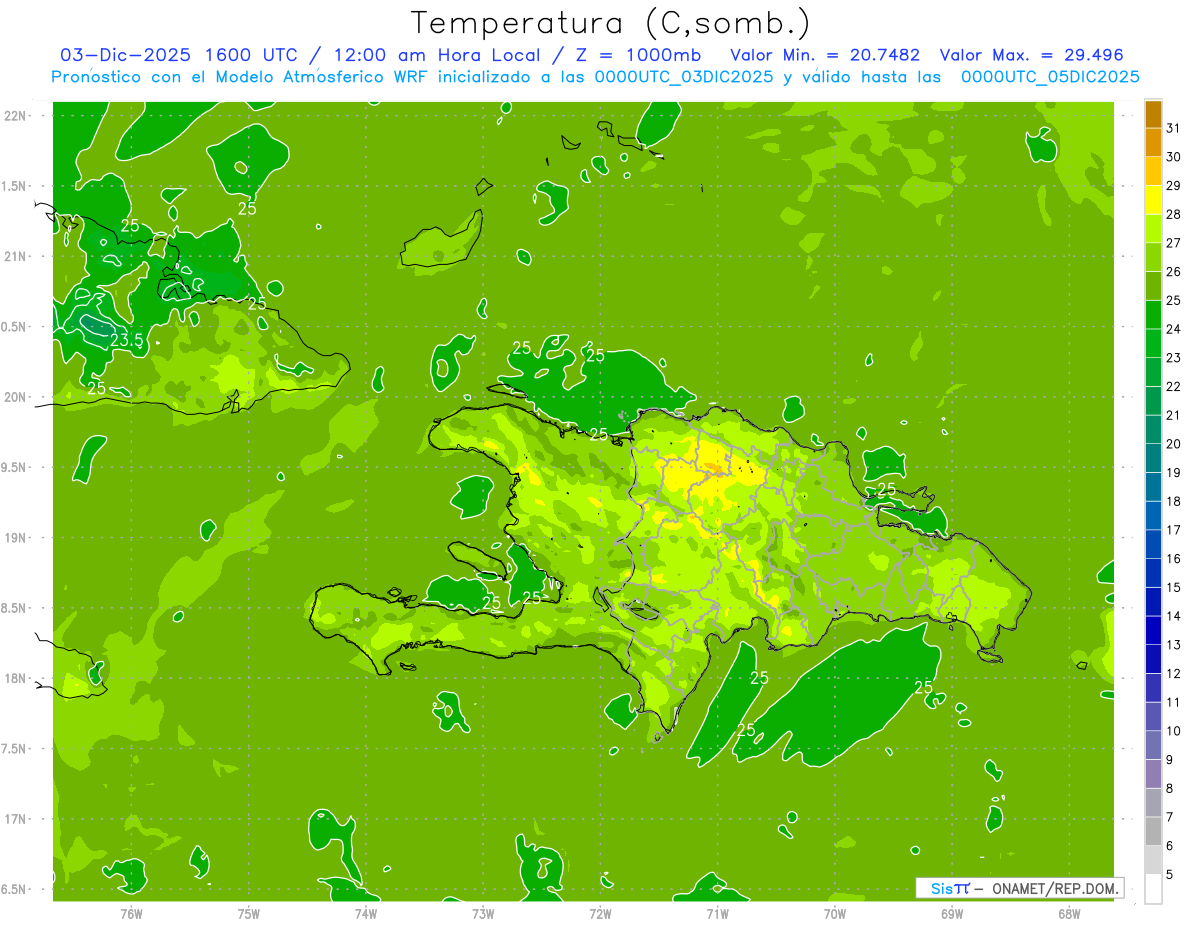Select the green color bar segment between 24 and 25
Image resolution: width=1200 pixels, height=927 pixels.
(1153, 315)
